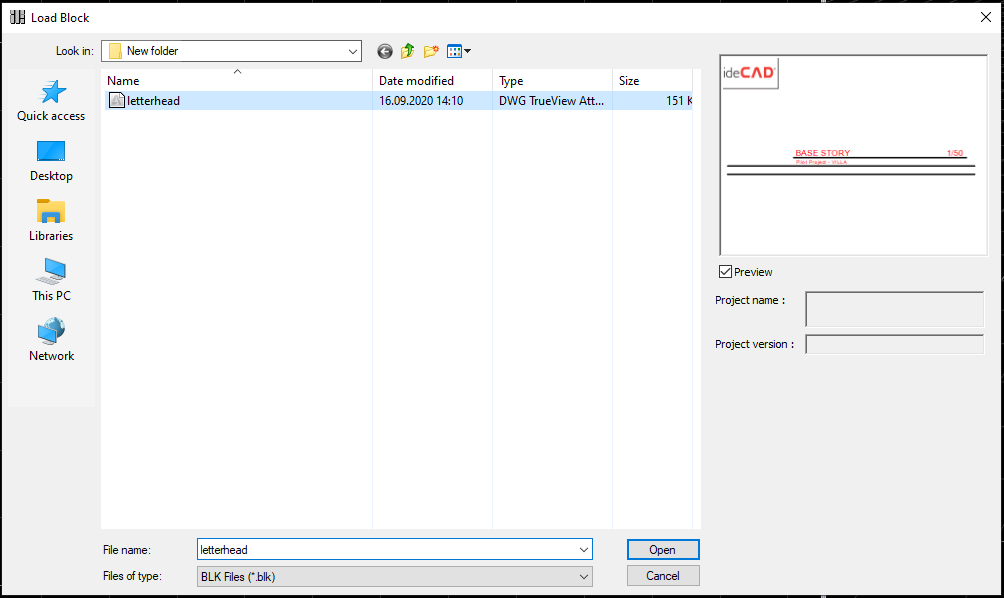
Task: Click the Cancel button
Action: click(663, 576)
